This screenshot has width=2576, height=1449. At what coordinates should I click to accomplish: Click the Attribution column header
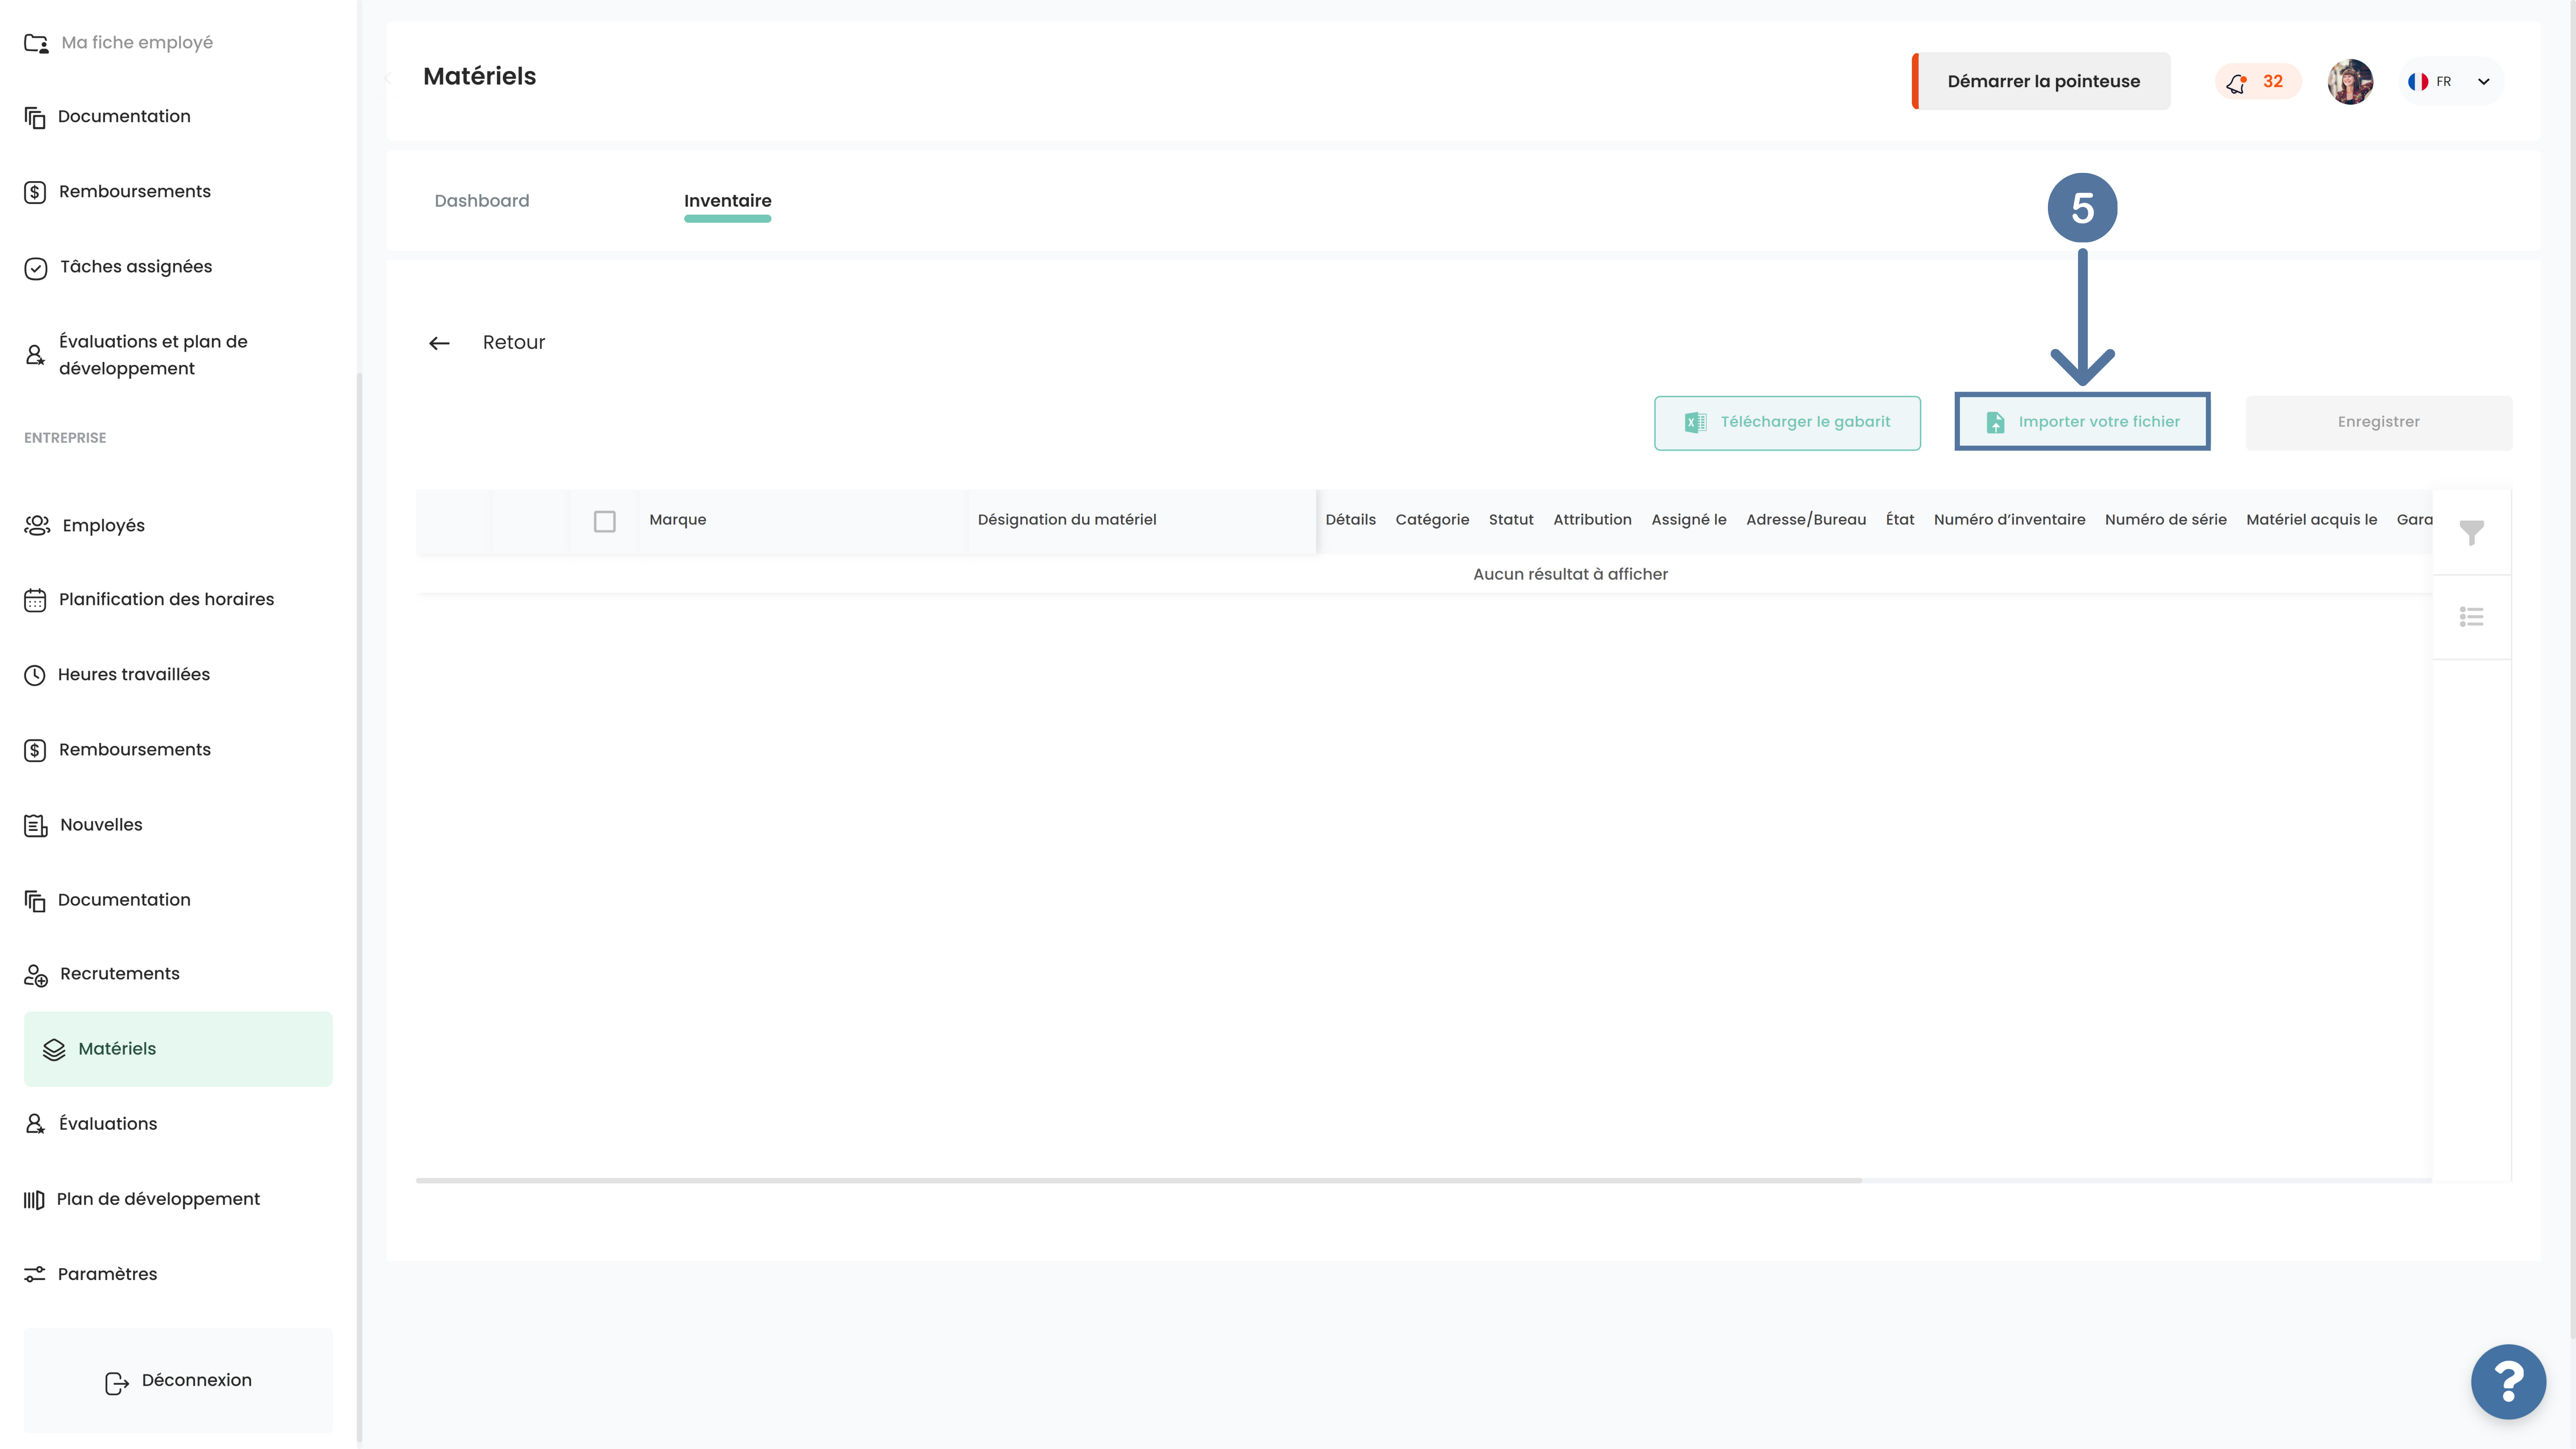pos(1592,520)
